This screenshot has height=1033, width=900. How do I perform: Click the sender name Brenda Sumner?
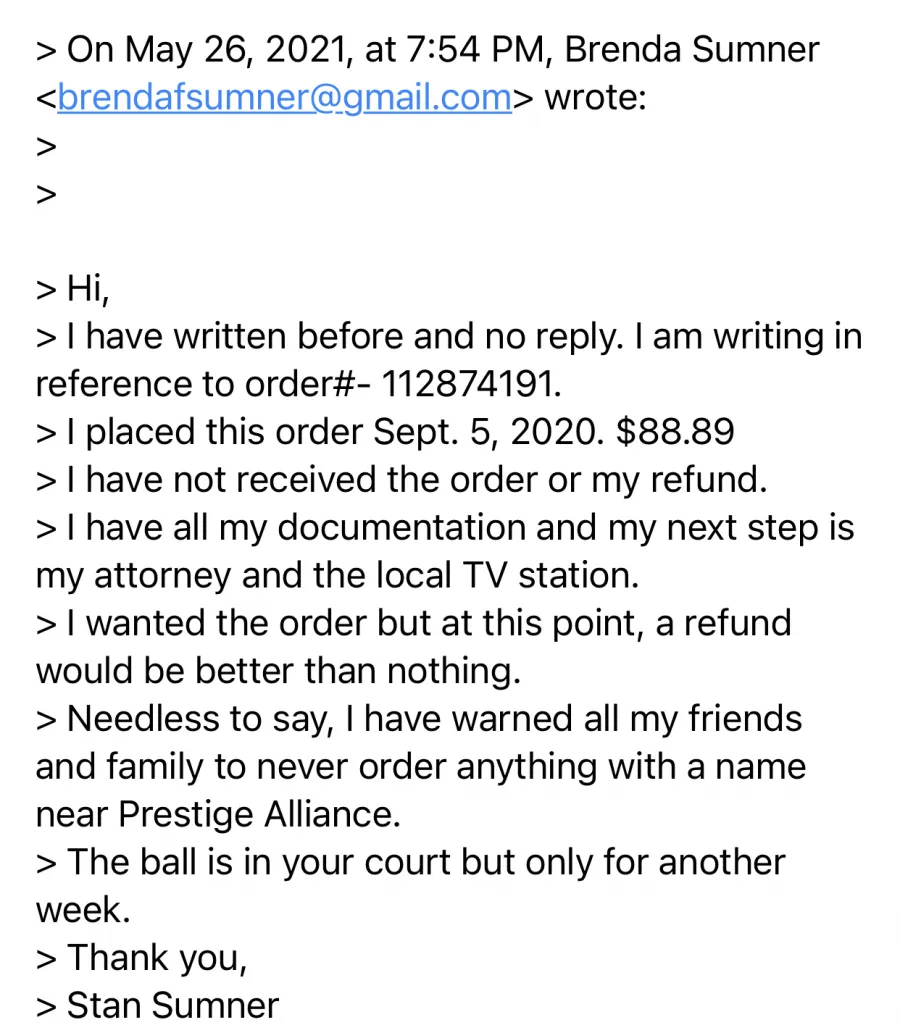(x=692, y=50)
